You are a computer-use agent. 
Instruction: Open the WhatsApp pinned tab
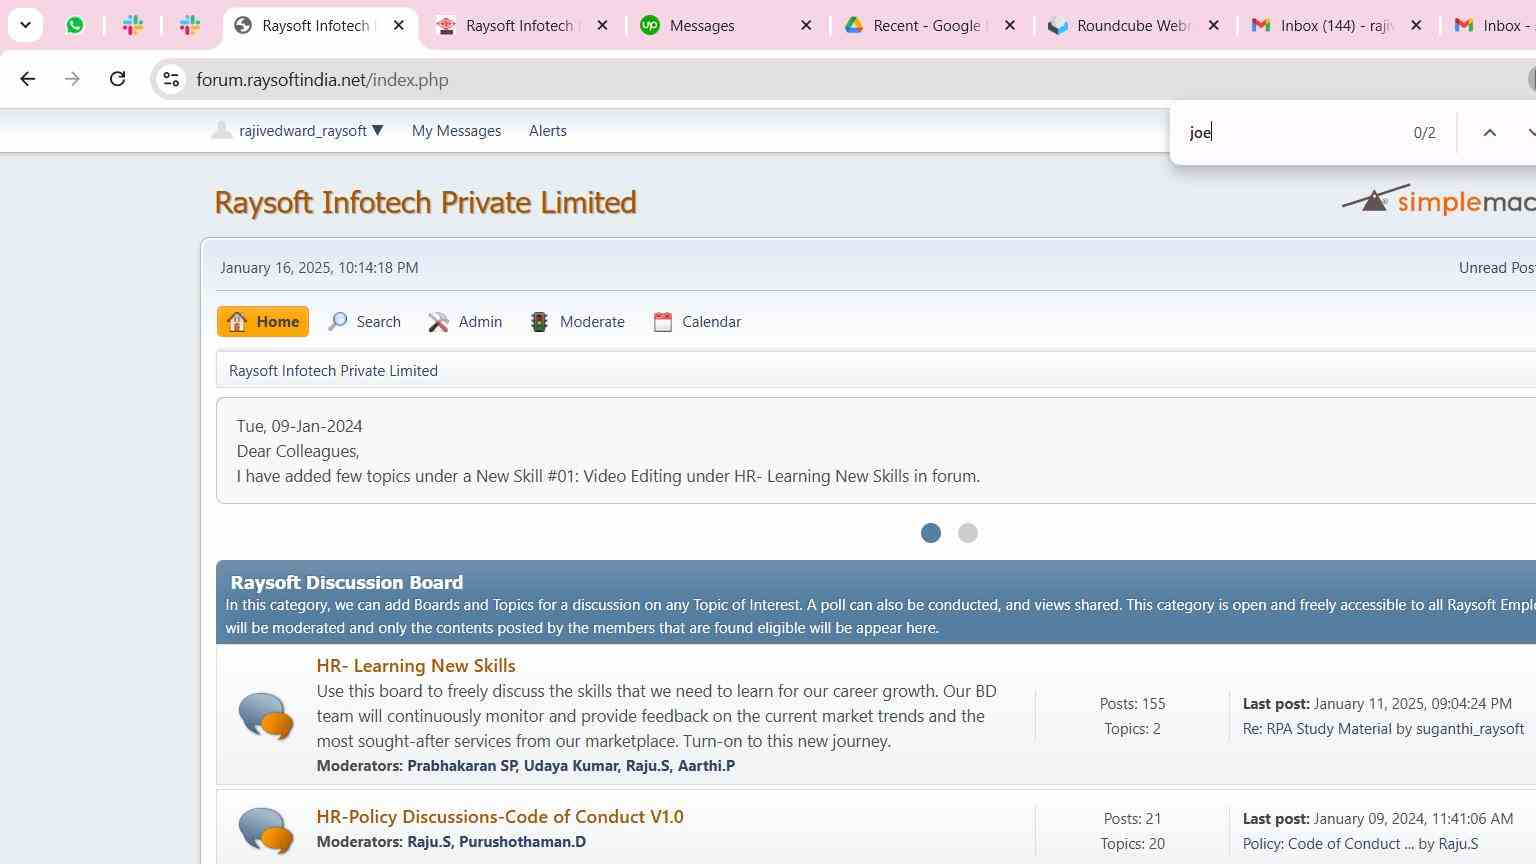(x=75, y=25)
